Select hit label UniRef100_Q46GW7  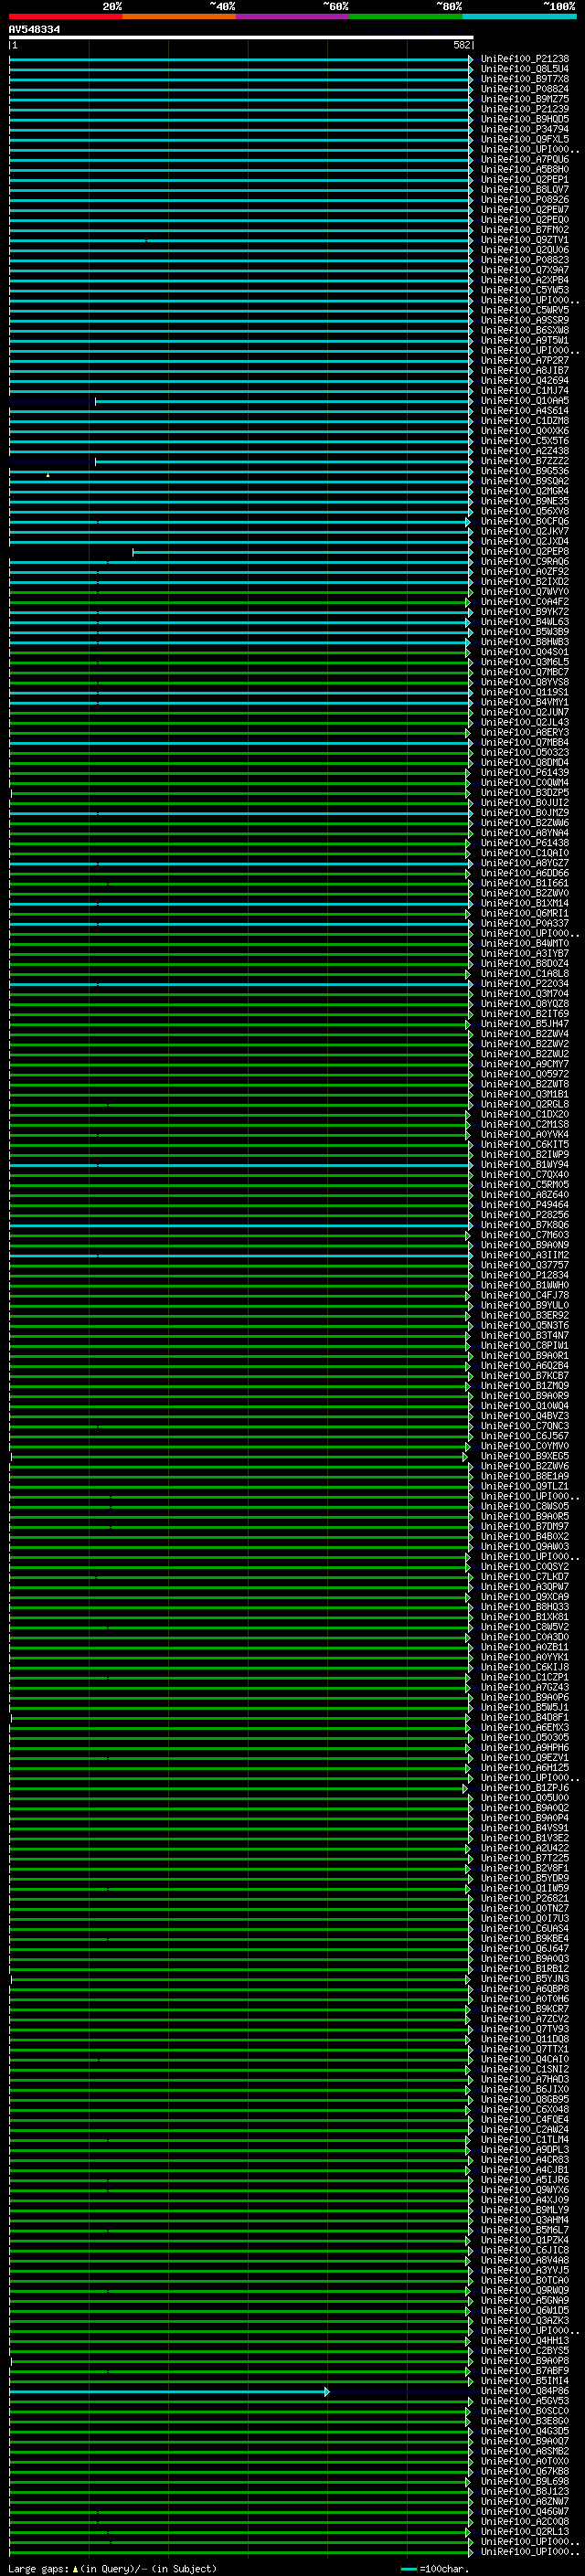point(525,2511)
